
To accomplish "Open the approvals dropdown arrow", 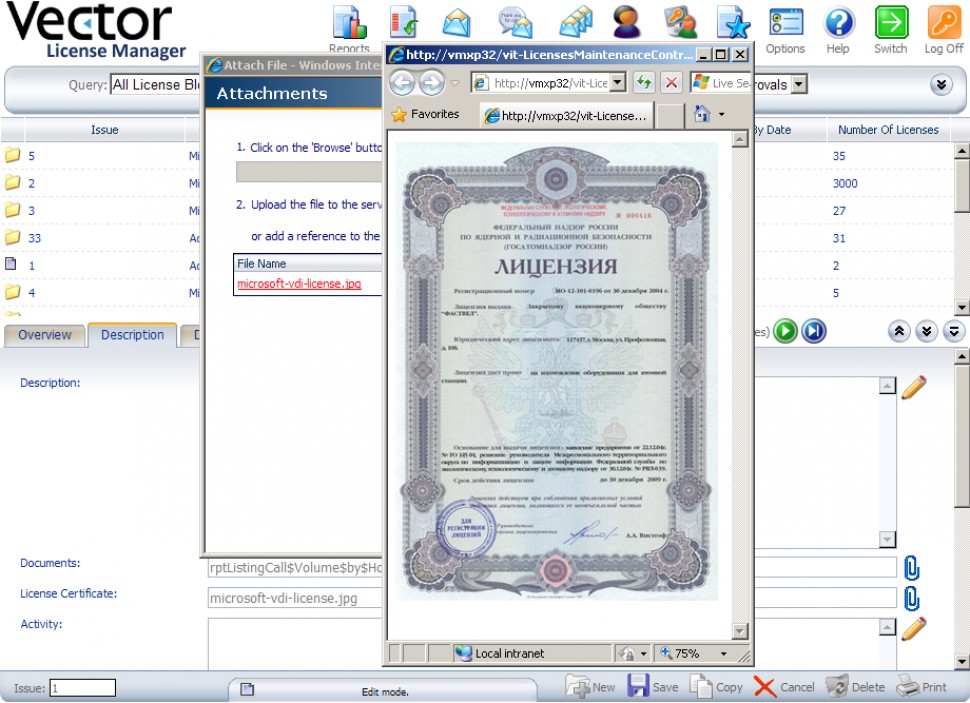I will click(x=799, y=84).
